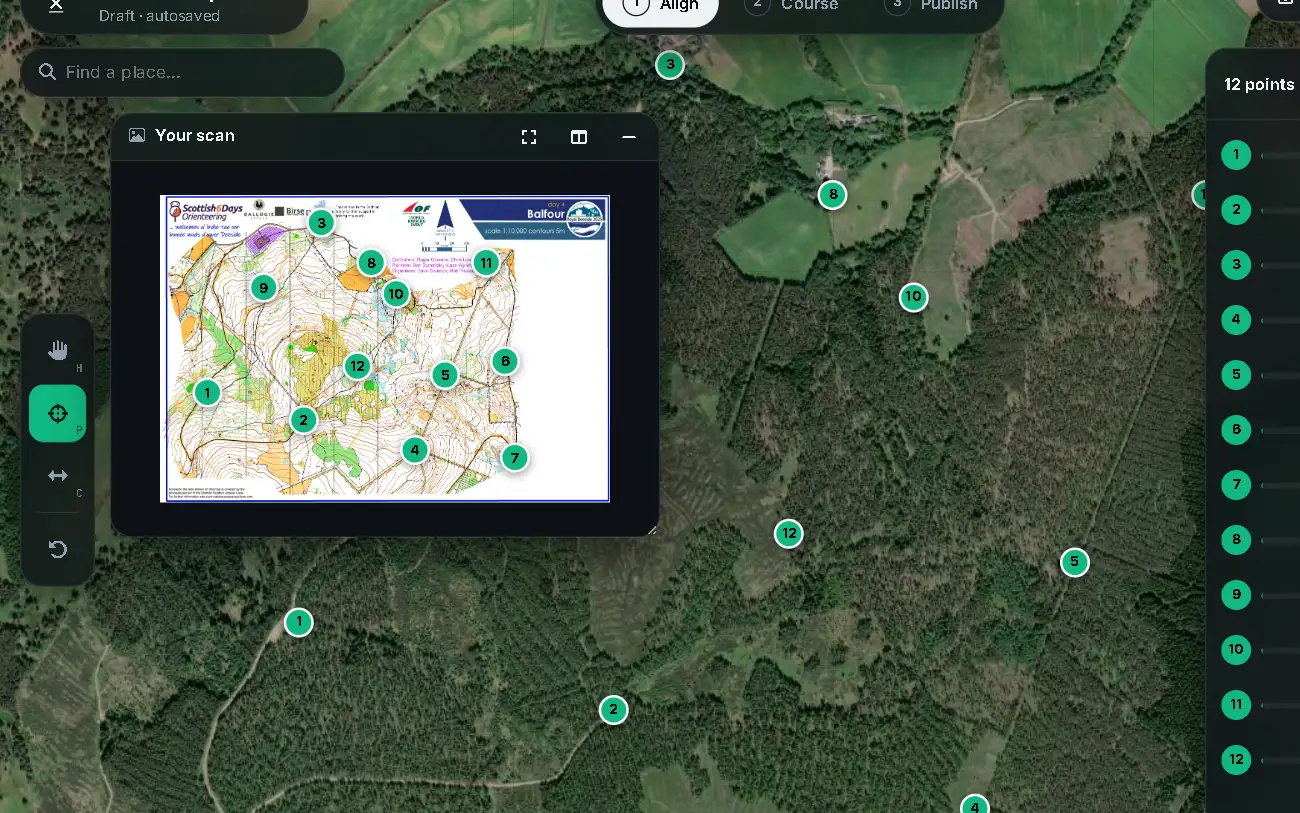Click the 'Your scan' panel title
Viewport: 1300px width, 813px height.
point(195,135)
